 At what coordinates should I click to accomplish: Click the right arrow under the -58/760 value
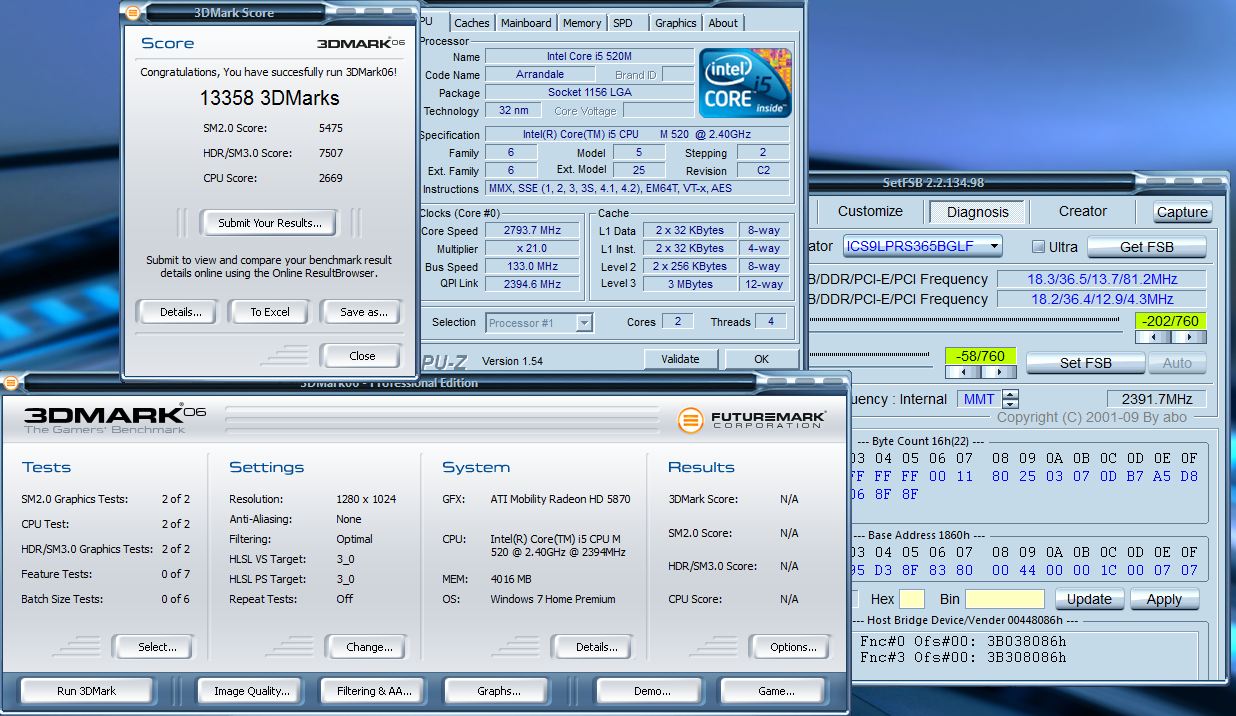[x=998, y=372]
